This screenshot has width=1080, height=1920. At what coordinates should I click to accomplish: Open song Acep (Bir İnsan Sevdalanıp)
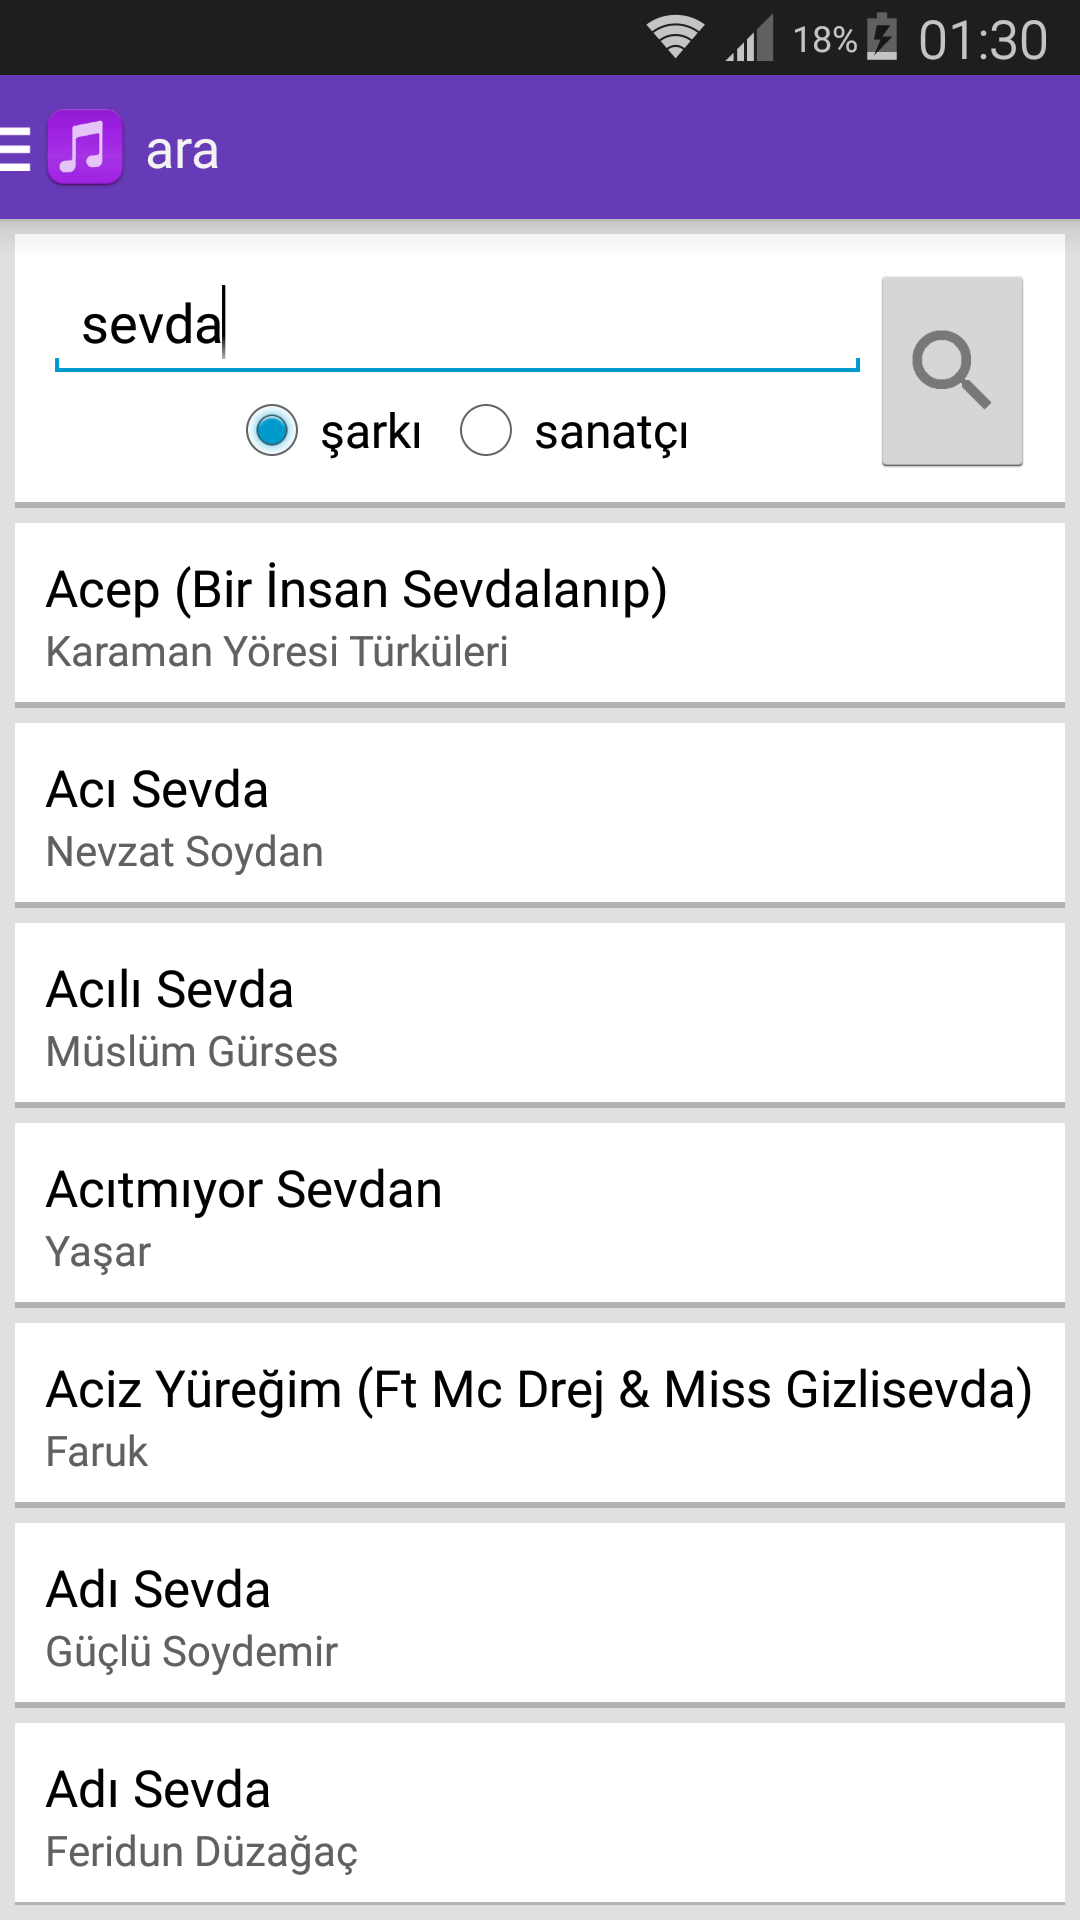coord(540,614)
